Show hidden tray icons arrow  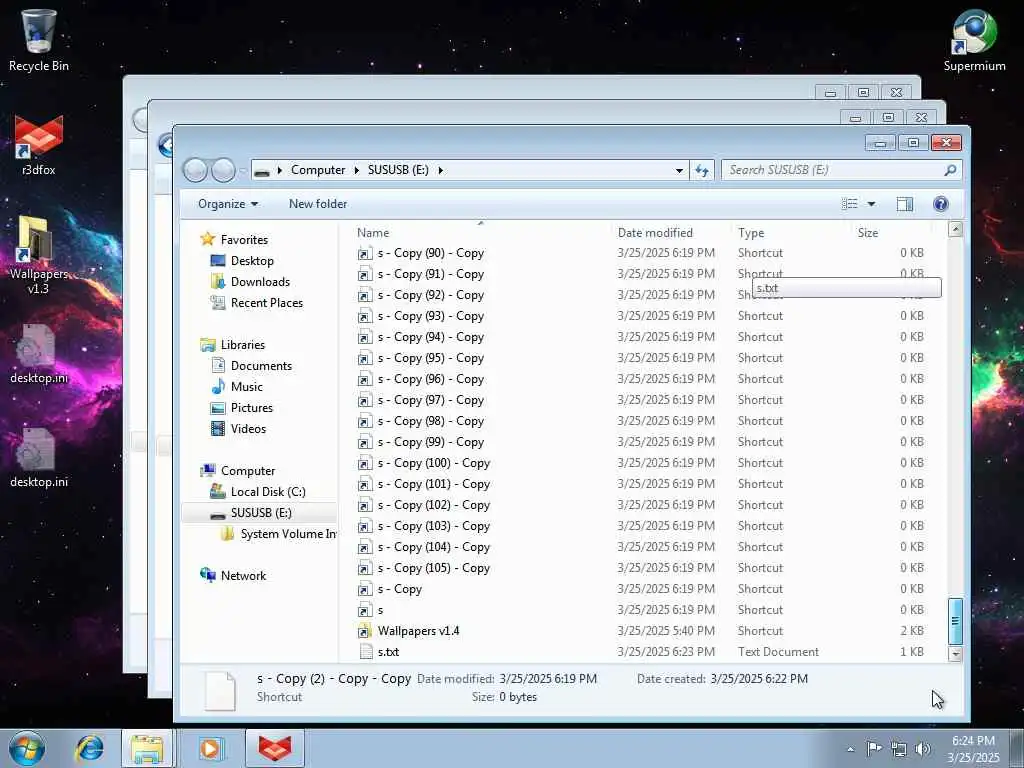coord(850,749)
